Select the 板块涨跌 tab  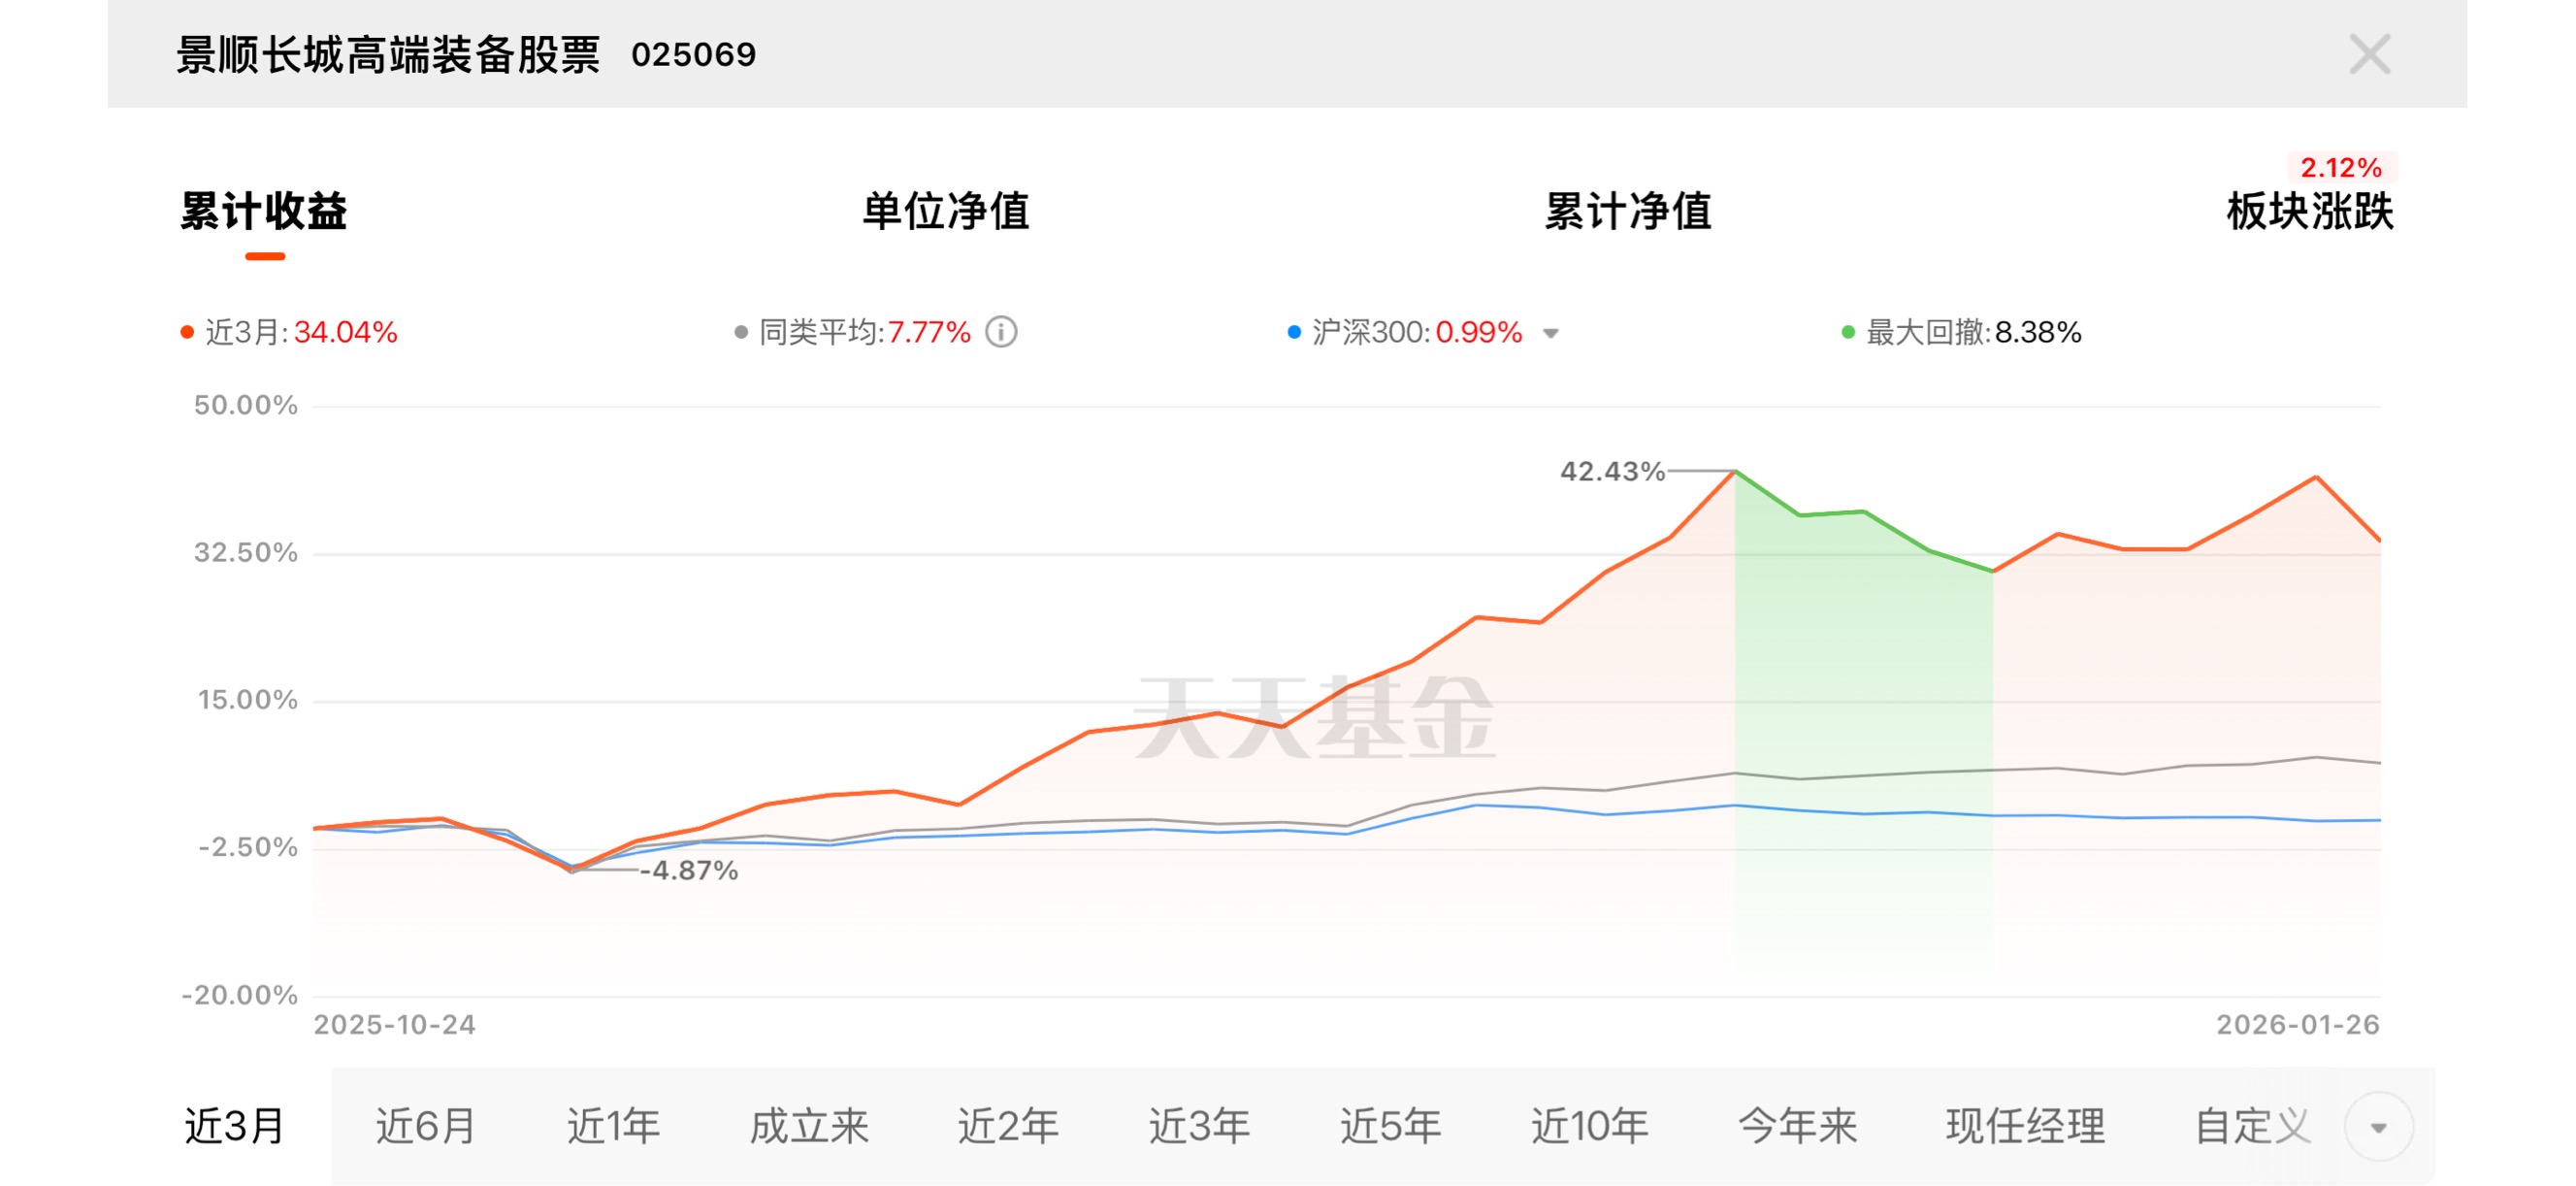(2309, 212)
